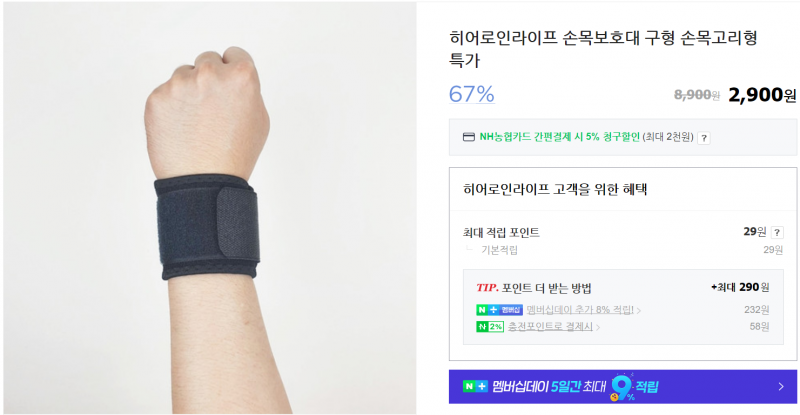Click the NH card discount help question mark icon
800x415 pixels.
(704, 138)
